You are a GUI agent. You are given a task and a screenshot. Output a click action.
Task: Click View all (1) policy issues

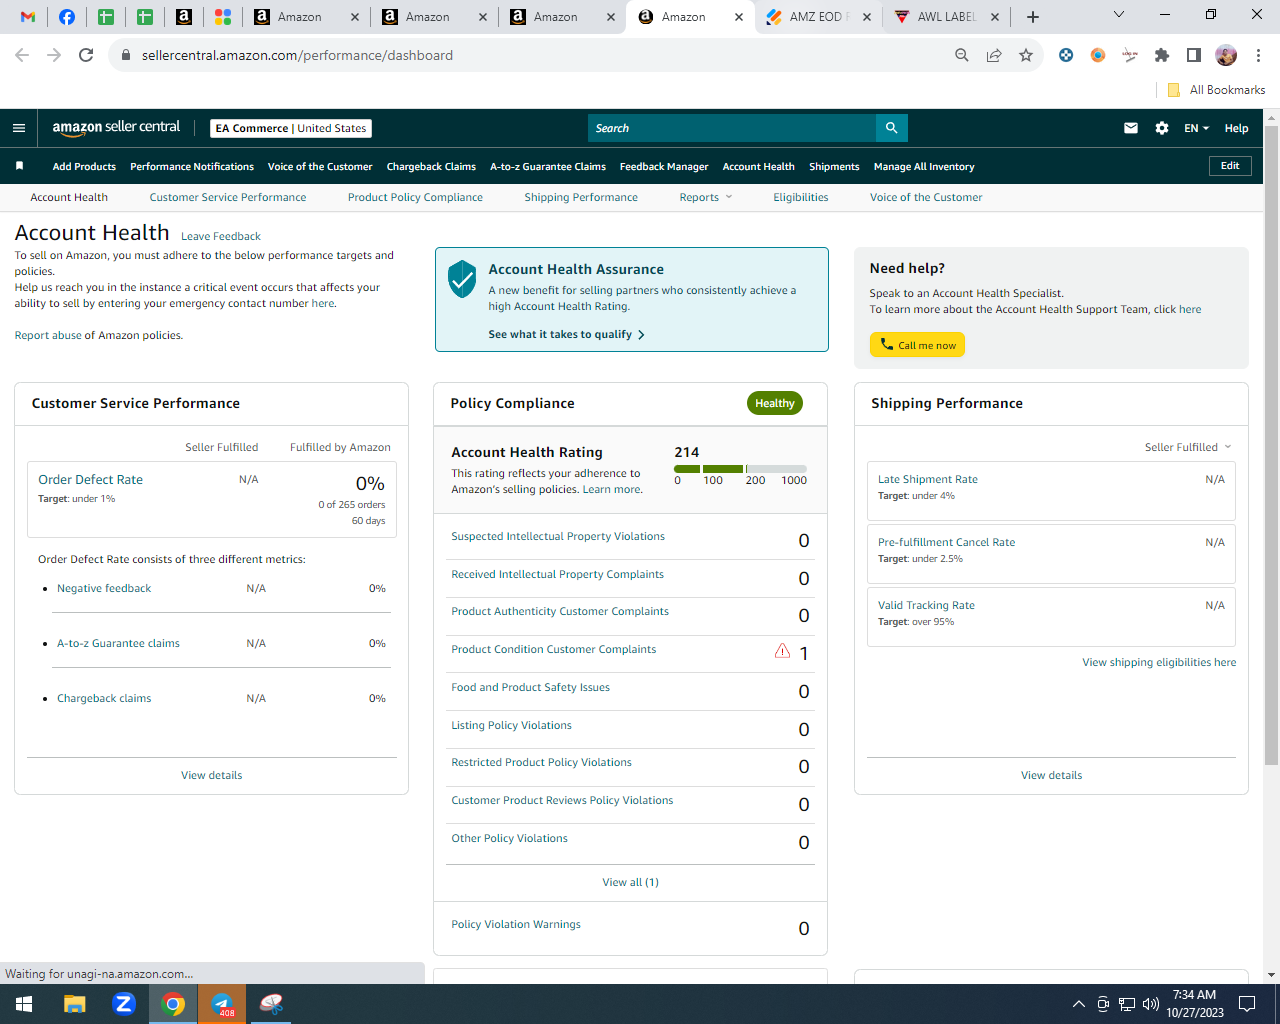point(630,882)
